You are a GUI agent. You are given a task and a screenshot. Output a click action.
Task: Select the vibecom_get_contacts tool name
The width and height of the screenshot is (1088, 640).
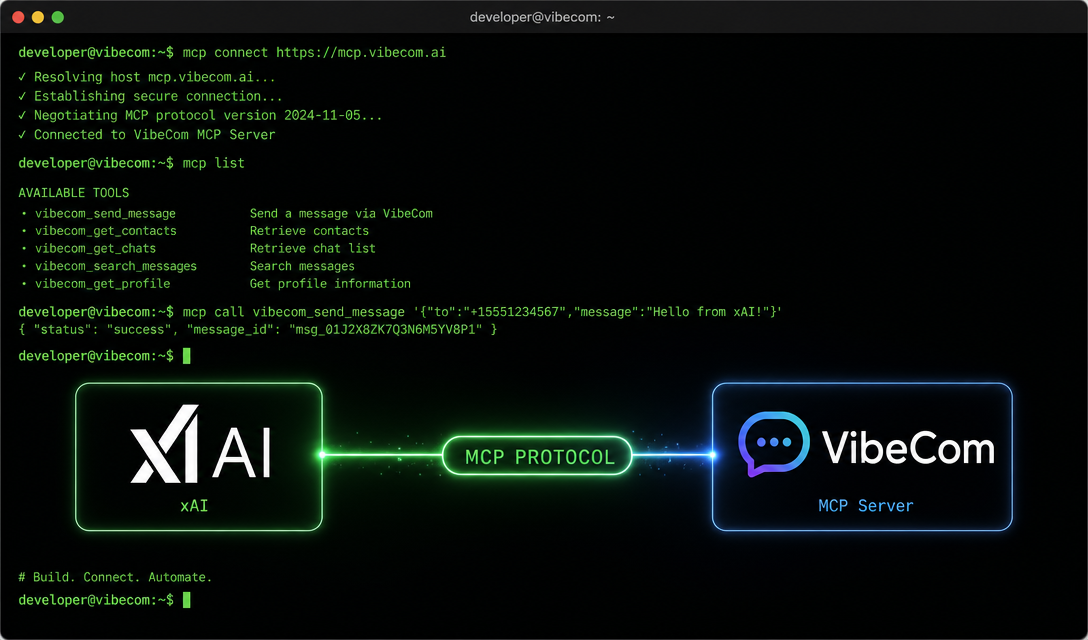coord(105,231)
